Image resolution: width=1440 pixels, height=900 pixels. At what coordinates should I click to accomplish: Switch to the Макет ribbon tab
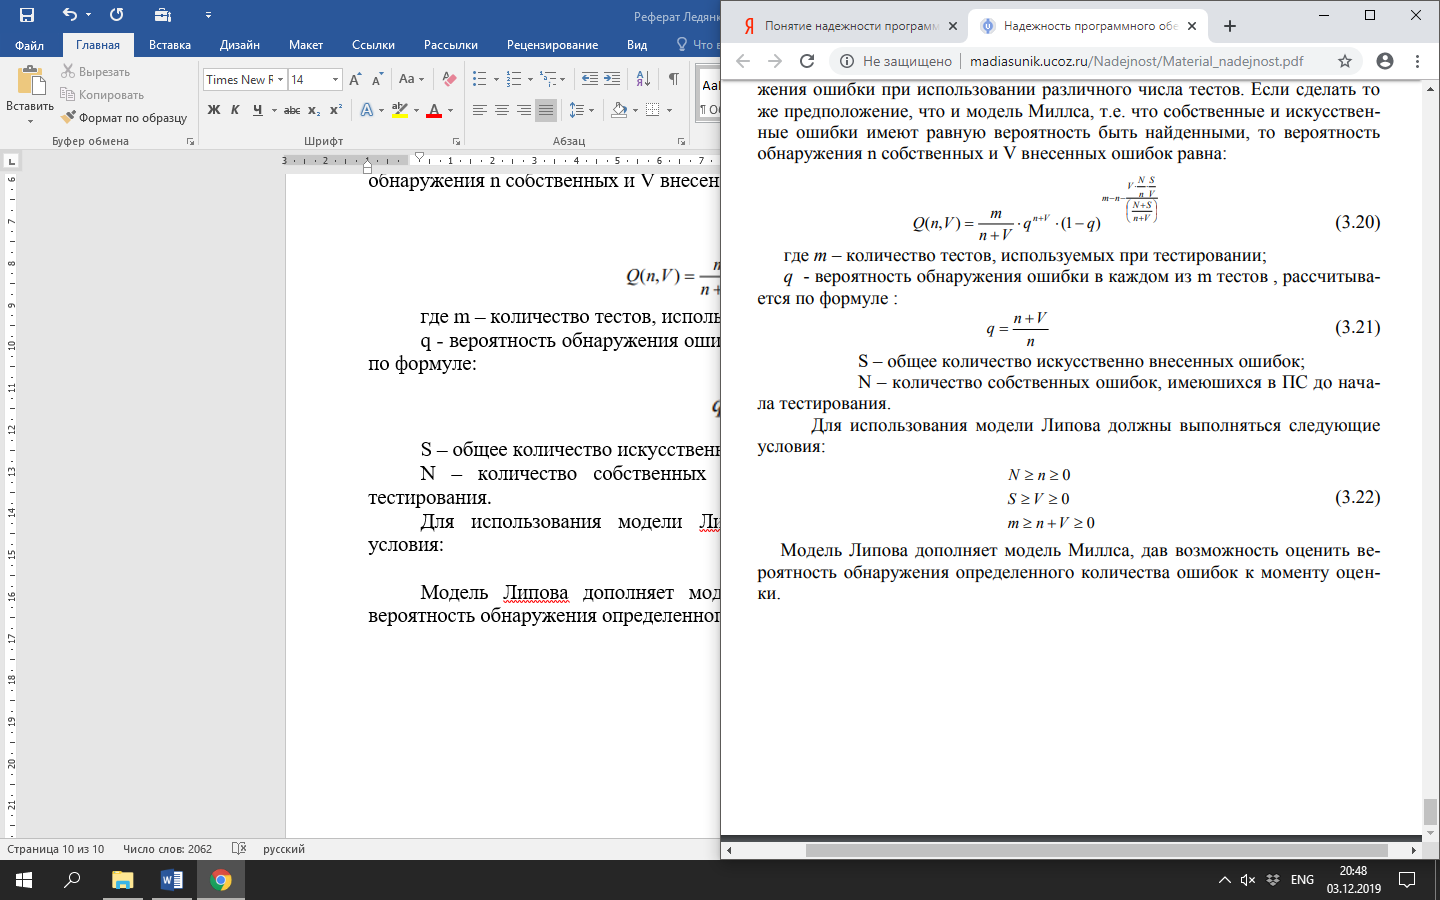306,45
